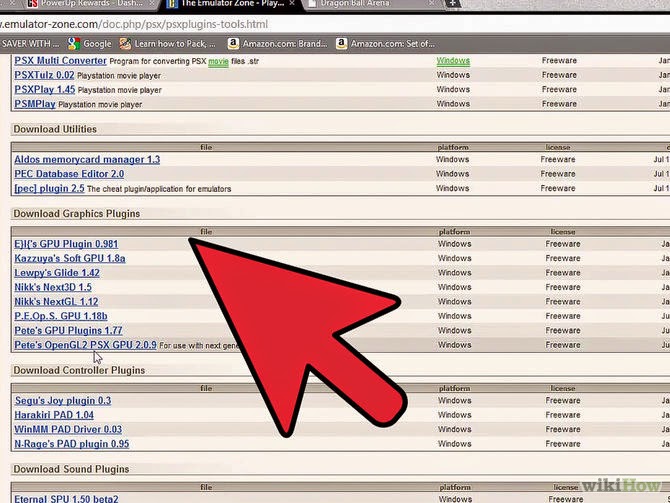This screenshot has height=503, width=670.
Task: Download Aldos memorycard manager 1.3
Action: pyautogui.click(x=87, y=159)
